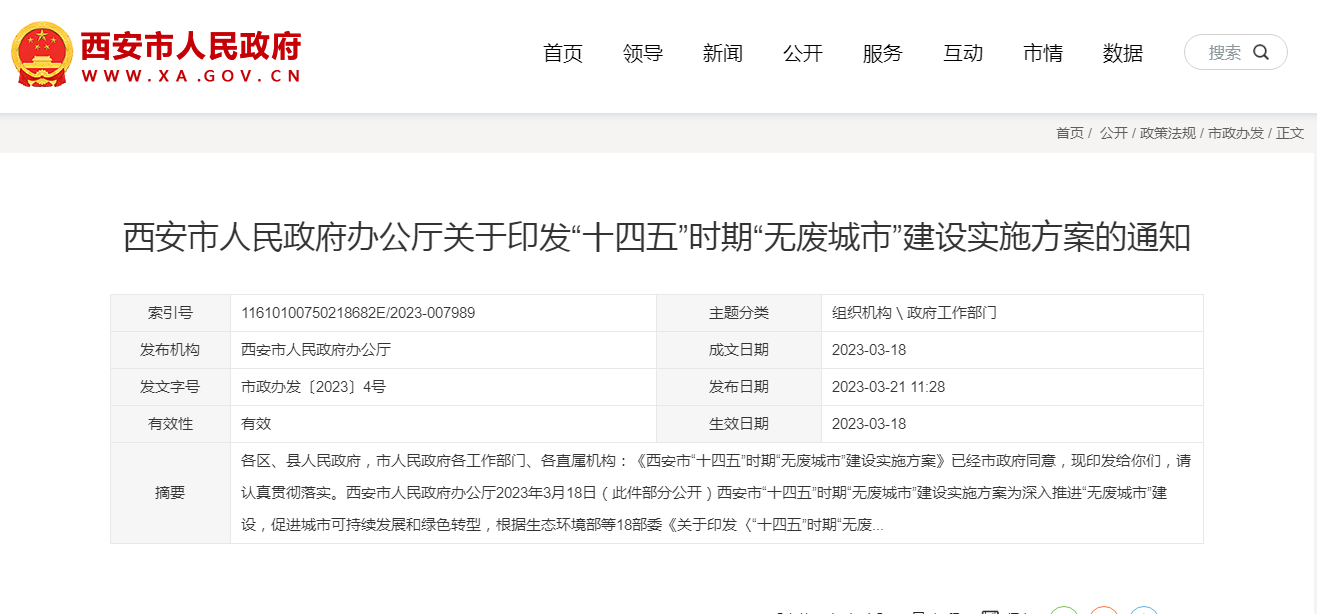Click the magnifier search icon
The image size is (1317, 614).
click(x=1261, y=53)
